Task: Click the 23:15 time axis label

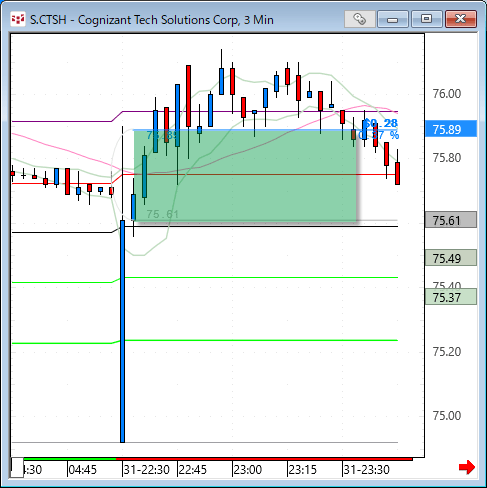Action: pos(303,470)
